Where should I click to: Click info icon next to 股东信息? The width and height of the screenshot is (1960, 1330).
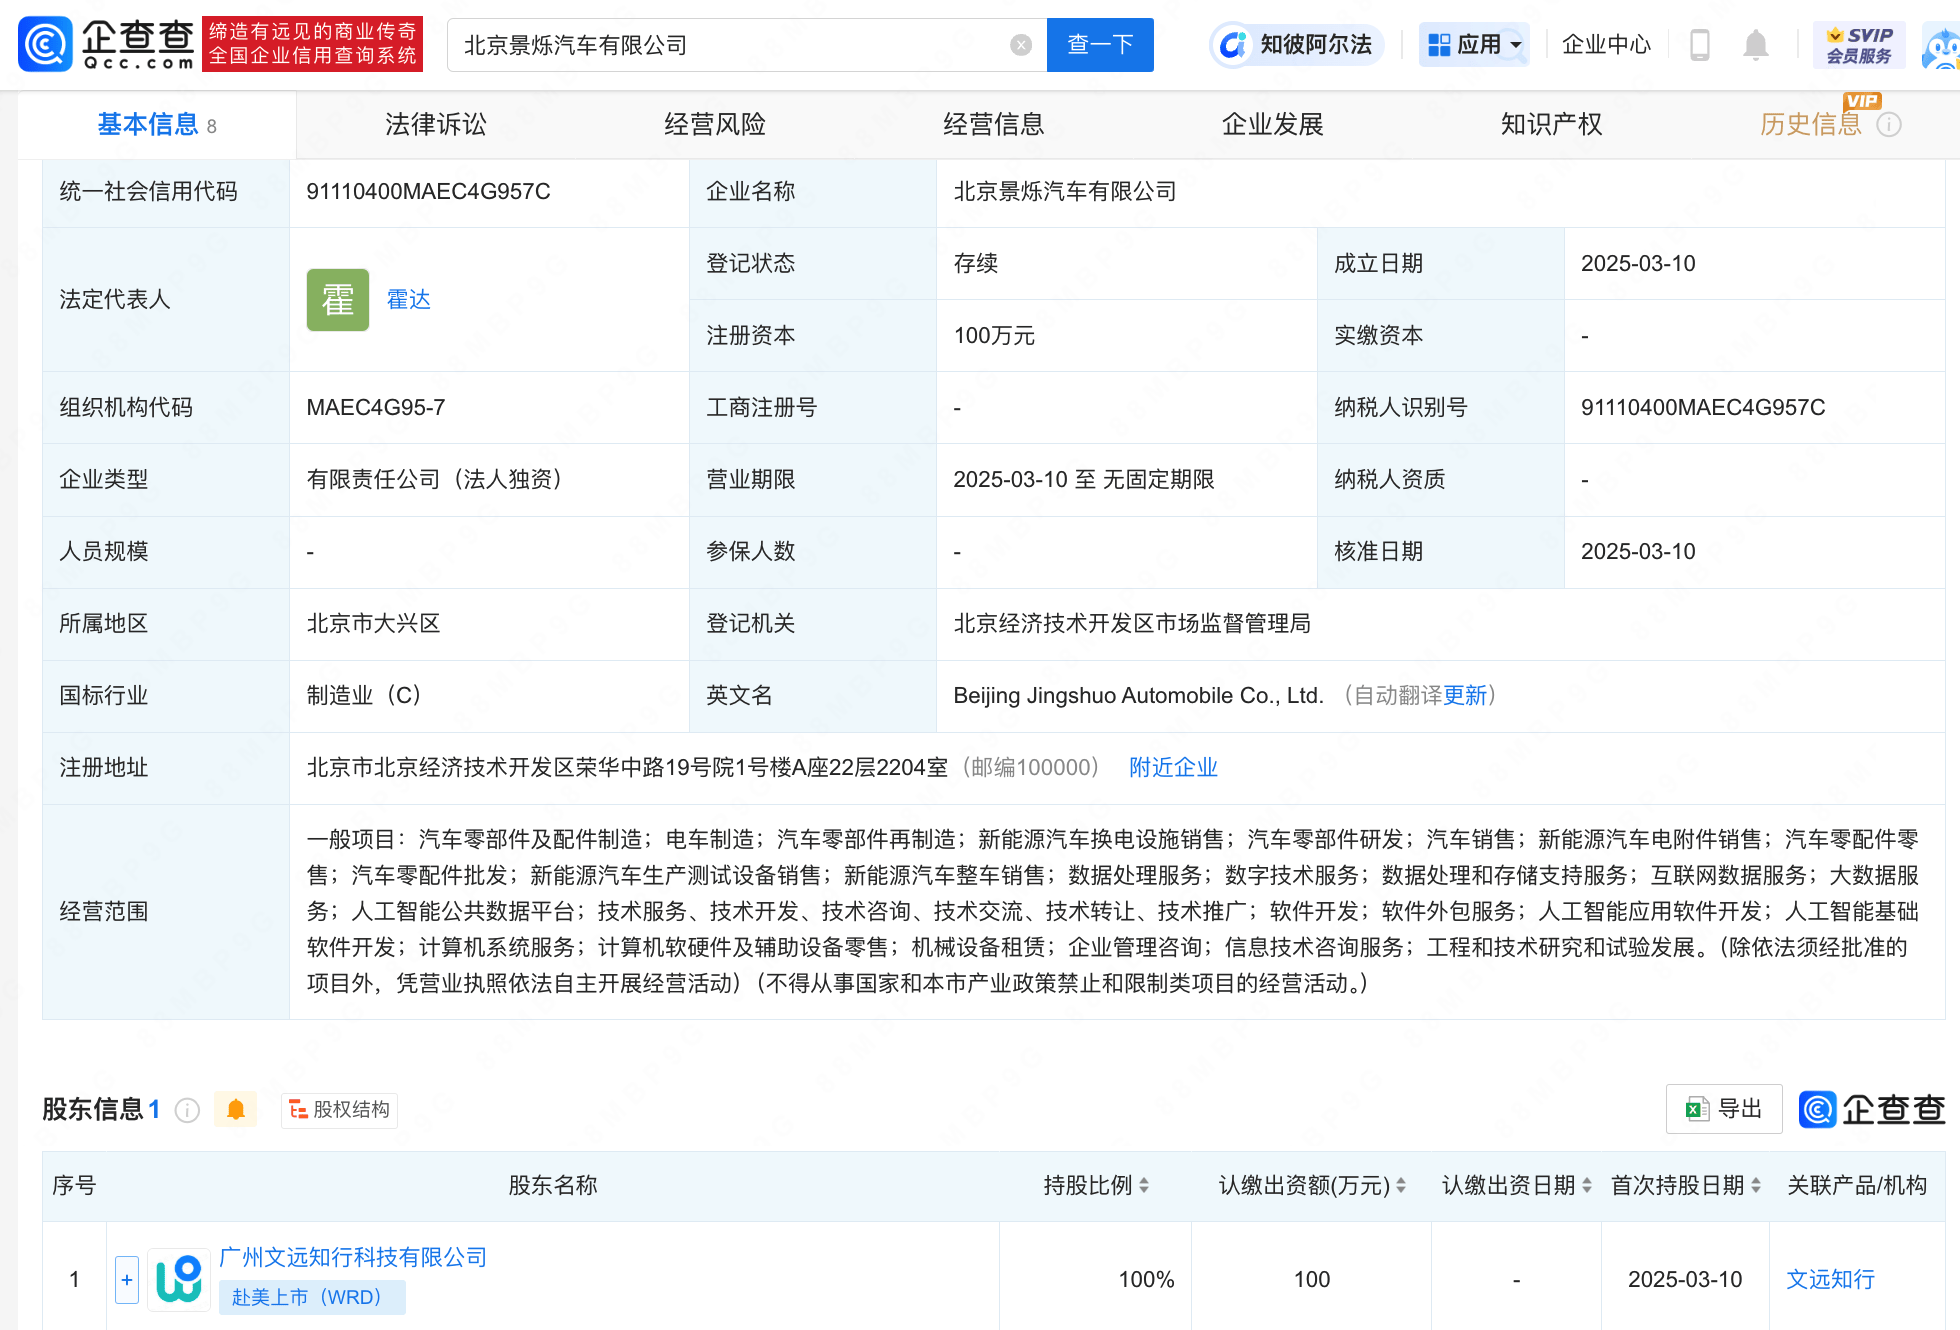[187, 1110]
